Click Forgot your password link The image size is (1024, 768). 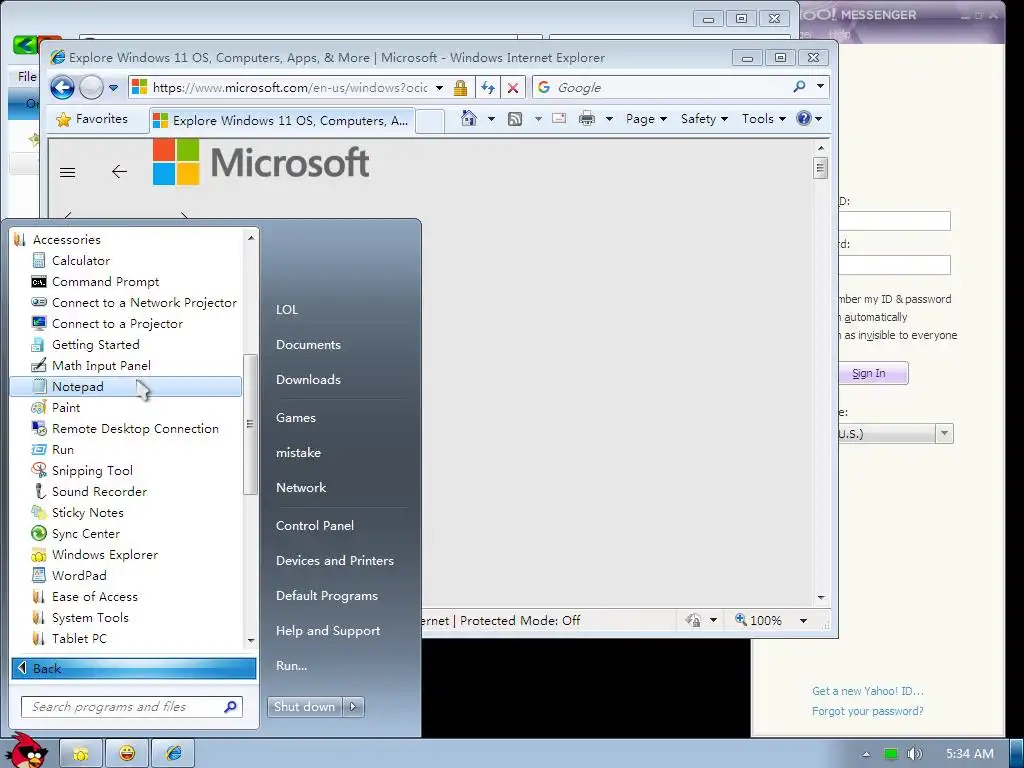[867, 711]
